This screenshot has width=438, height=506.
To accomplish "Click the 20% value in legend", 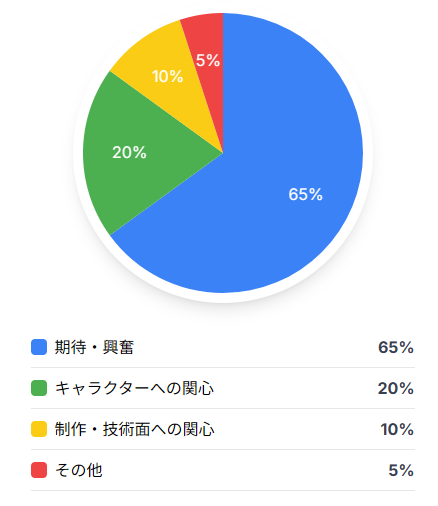I will tap(396, 388).
